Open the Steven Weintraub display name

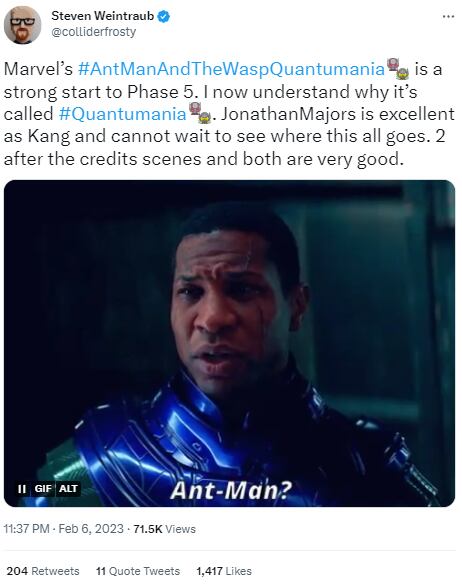(102, 16)
